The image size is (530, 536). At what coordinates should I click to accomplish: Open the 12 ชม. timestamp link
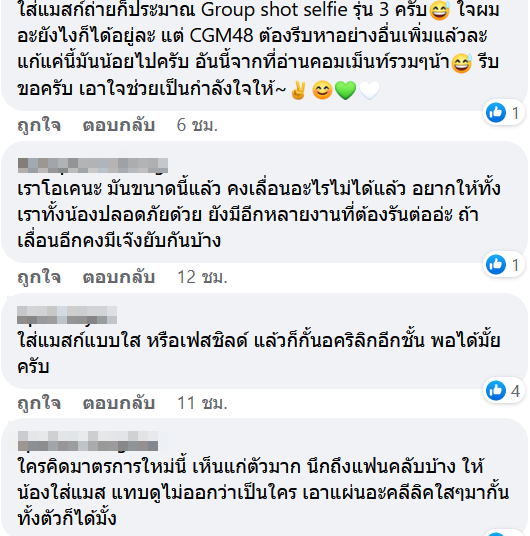pyautogui.click(x=202, y=277)
